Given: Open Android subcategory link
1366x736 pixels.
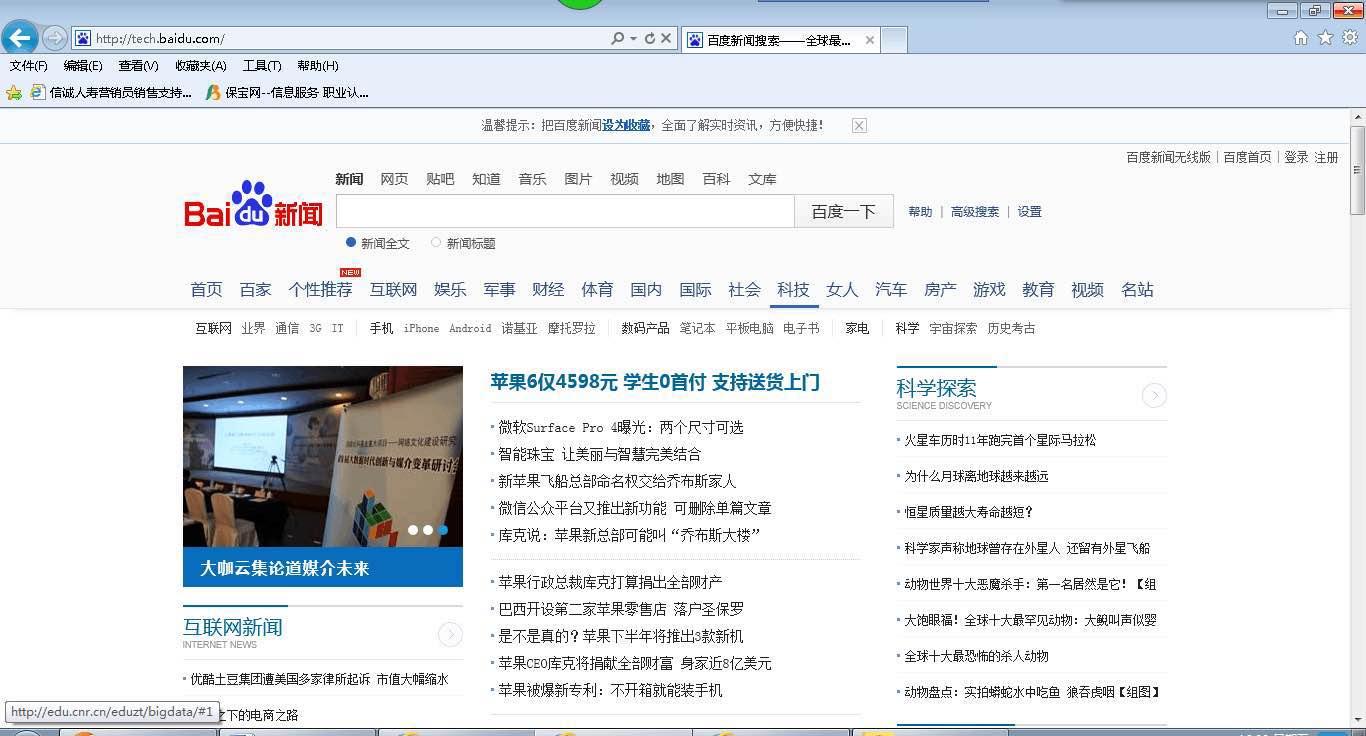Looking at the screenshot, I should pos(470,328).
